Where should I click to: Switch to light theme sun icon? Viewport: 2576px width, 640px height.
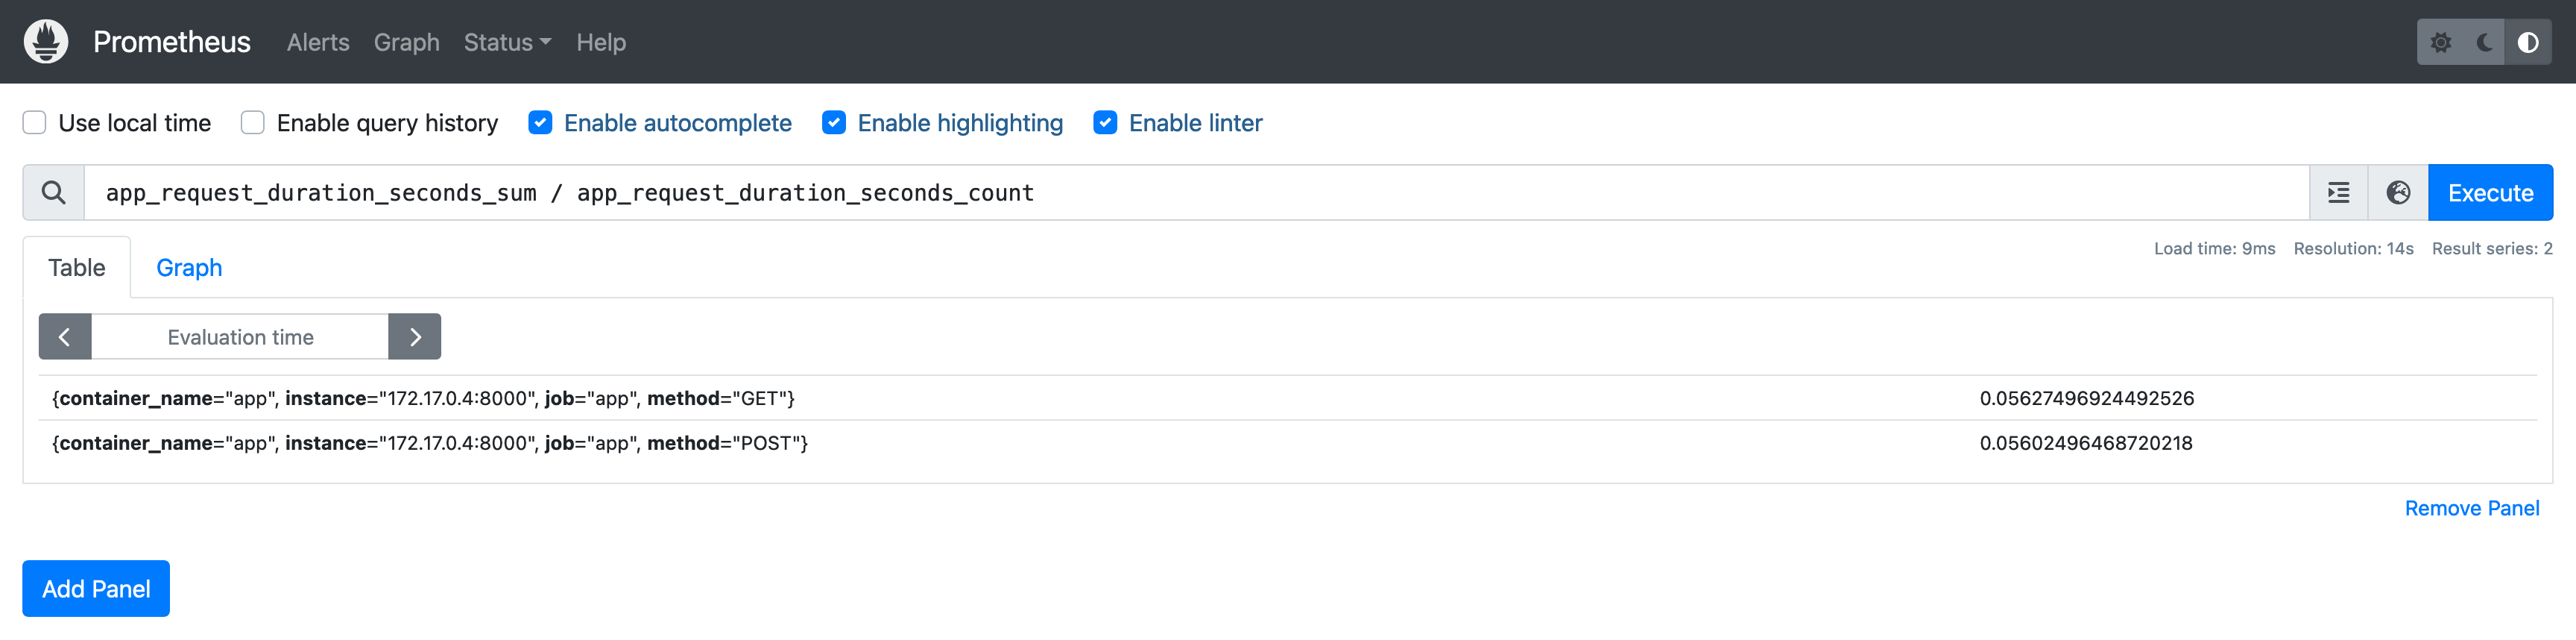click(2440, 42)
